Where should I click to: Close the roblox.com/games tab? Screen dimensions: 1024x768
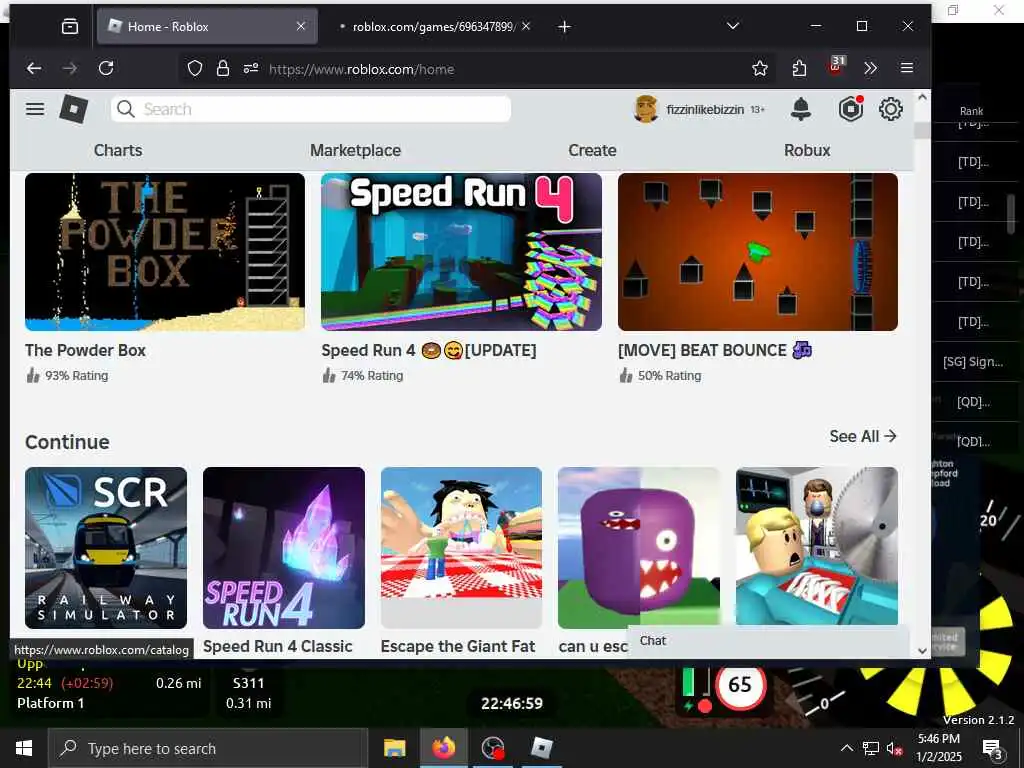pos(526,26)
